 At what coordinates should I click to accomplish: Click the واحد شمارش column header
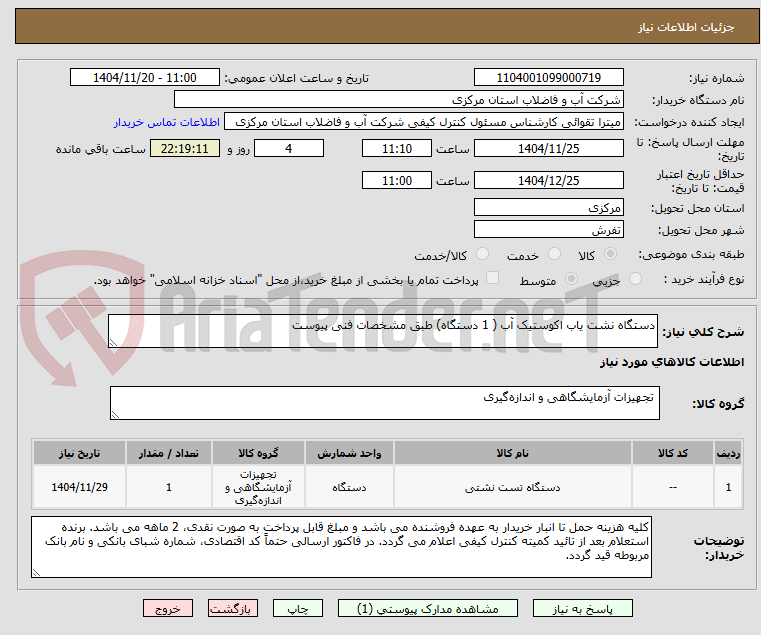(349, 453)
